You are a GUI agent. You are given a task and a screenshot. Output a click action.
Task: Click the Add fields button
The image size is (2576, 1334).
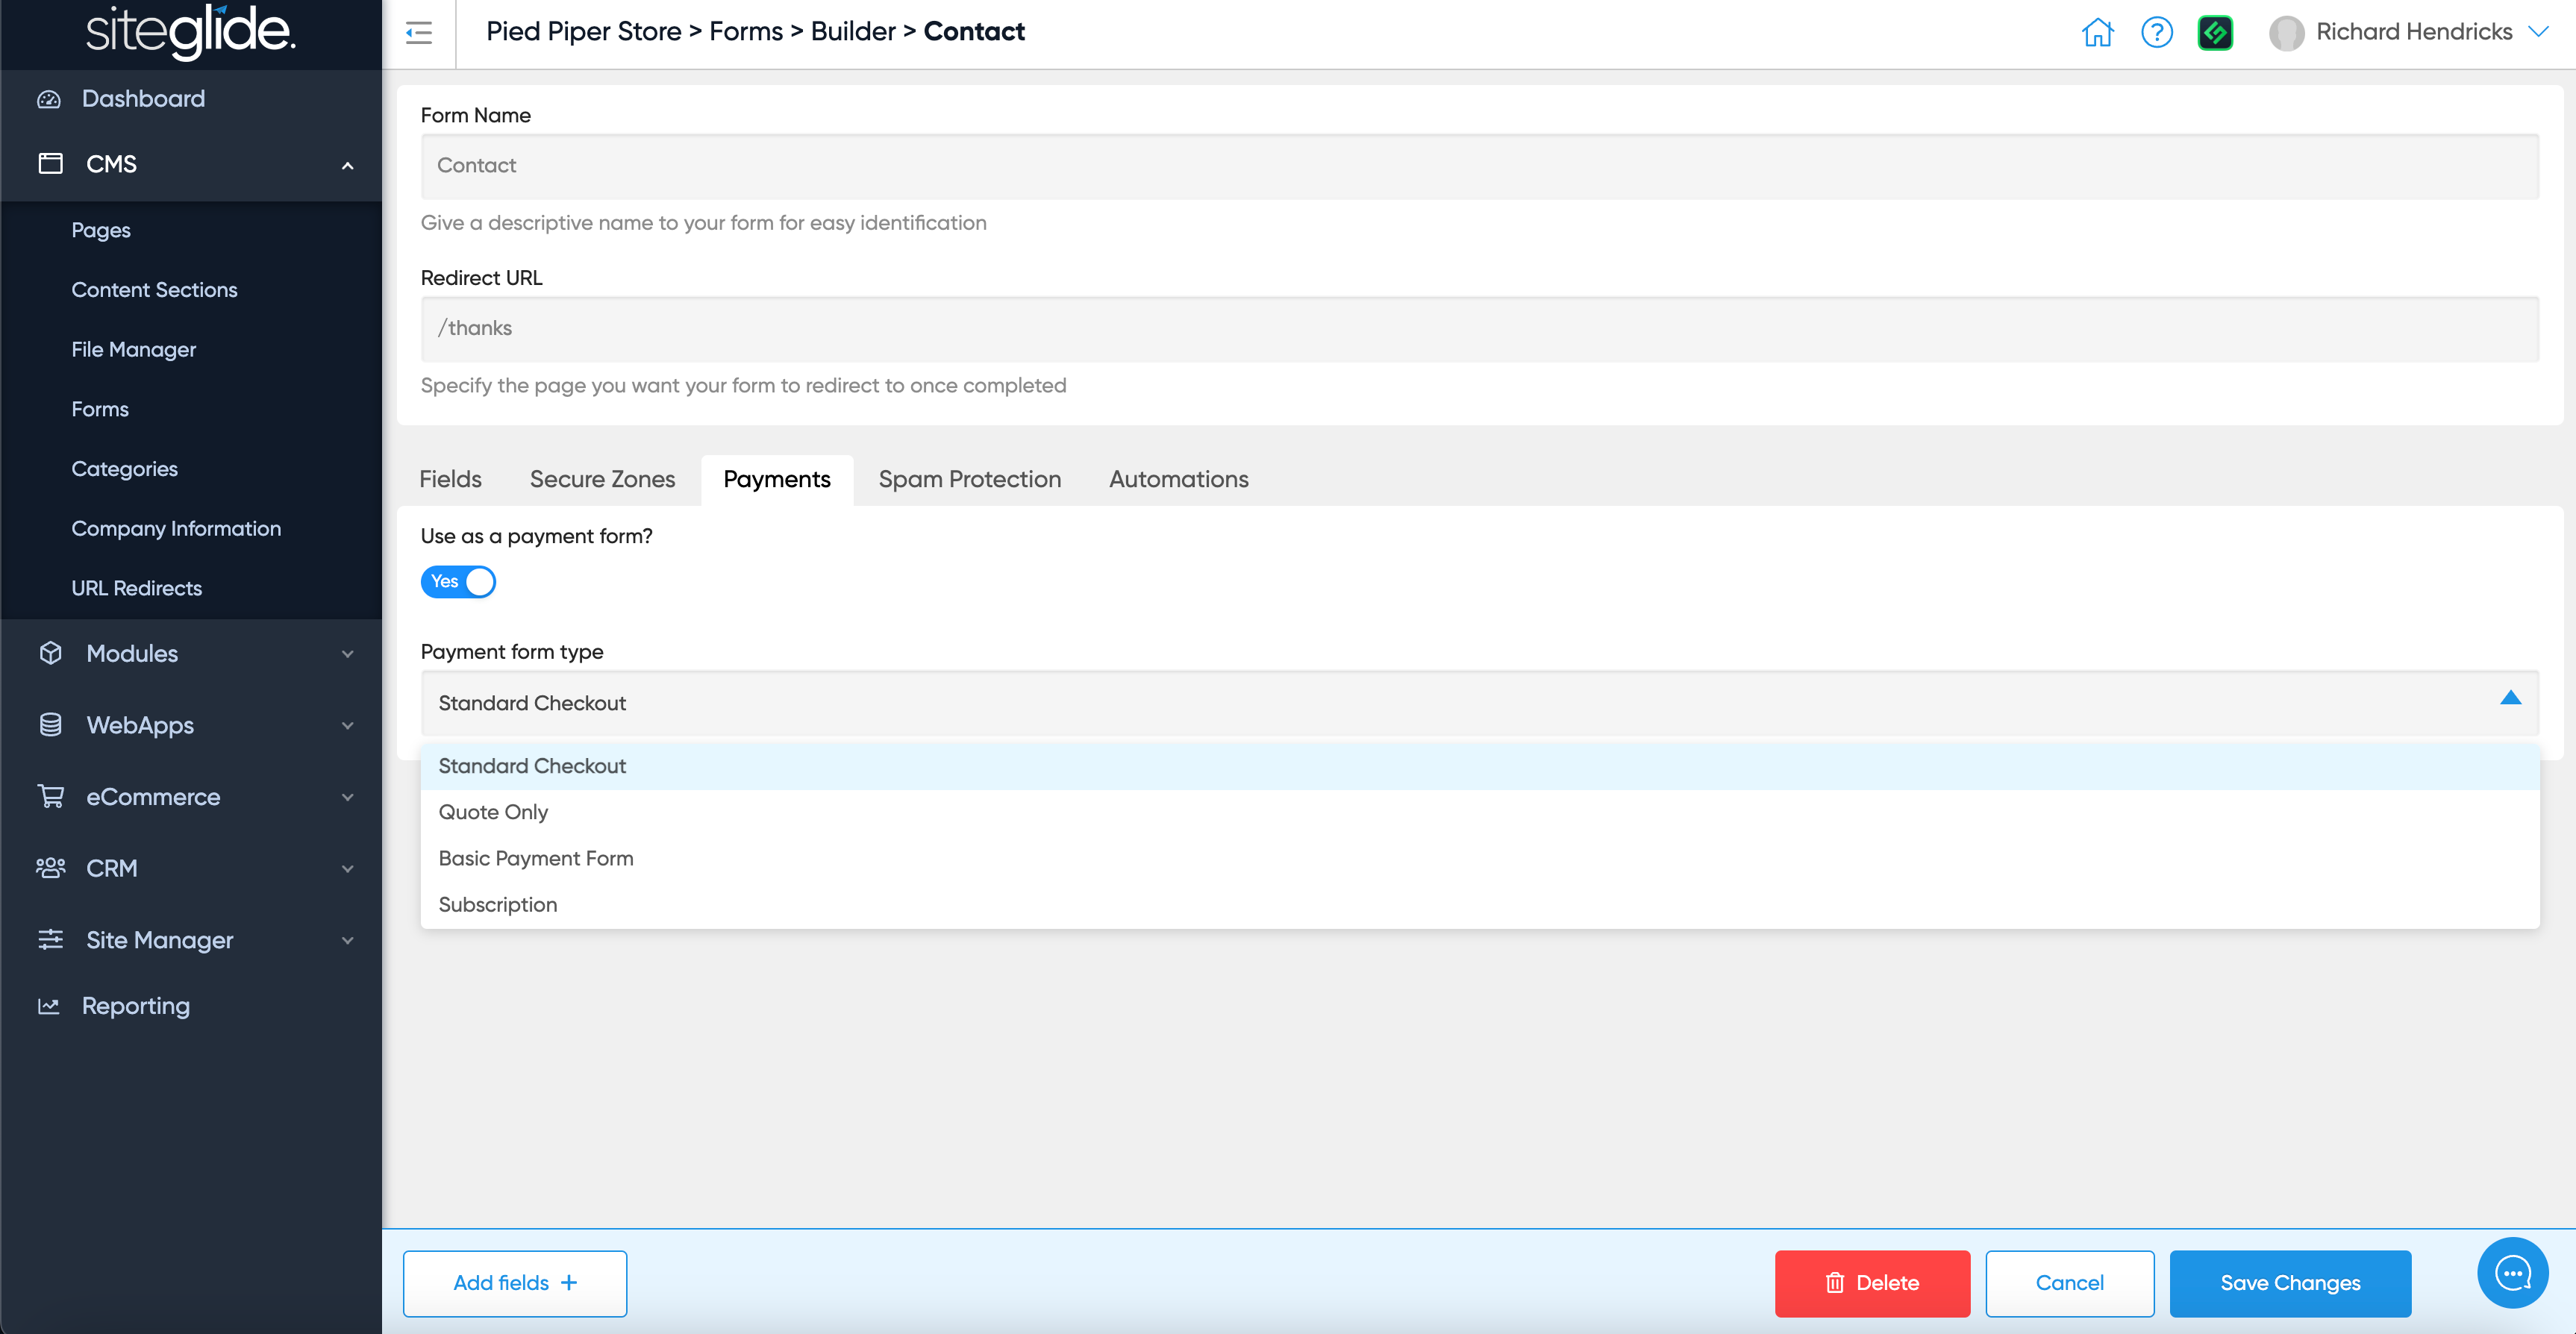(514, 1282)
